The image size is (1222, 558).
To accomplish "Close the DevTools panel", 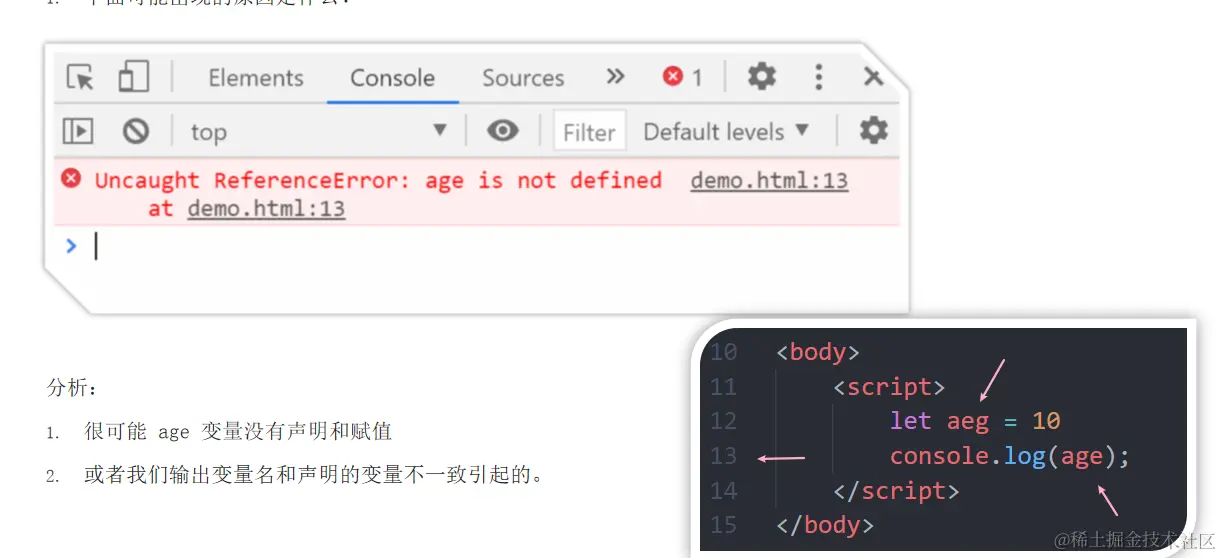I will pyautogui.click(x=873, y=77).
